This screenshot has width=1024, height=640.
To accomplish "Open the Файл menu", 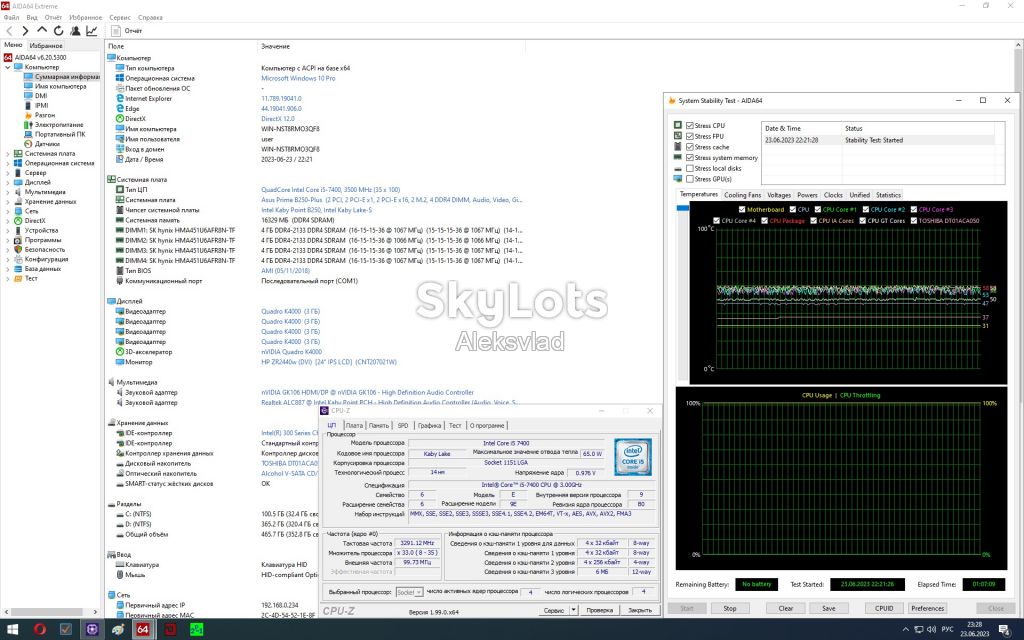I will pyautogui.click(x=11, y=18).
